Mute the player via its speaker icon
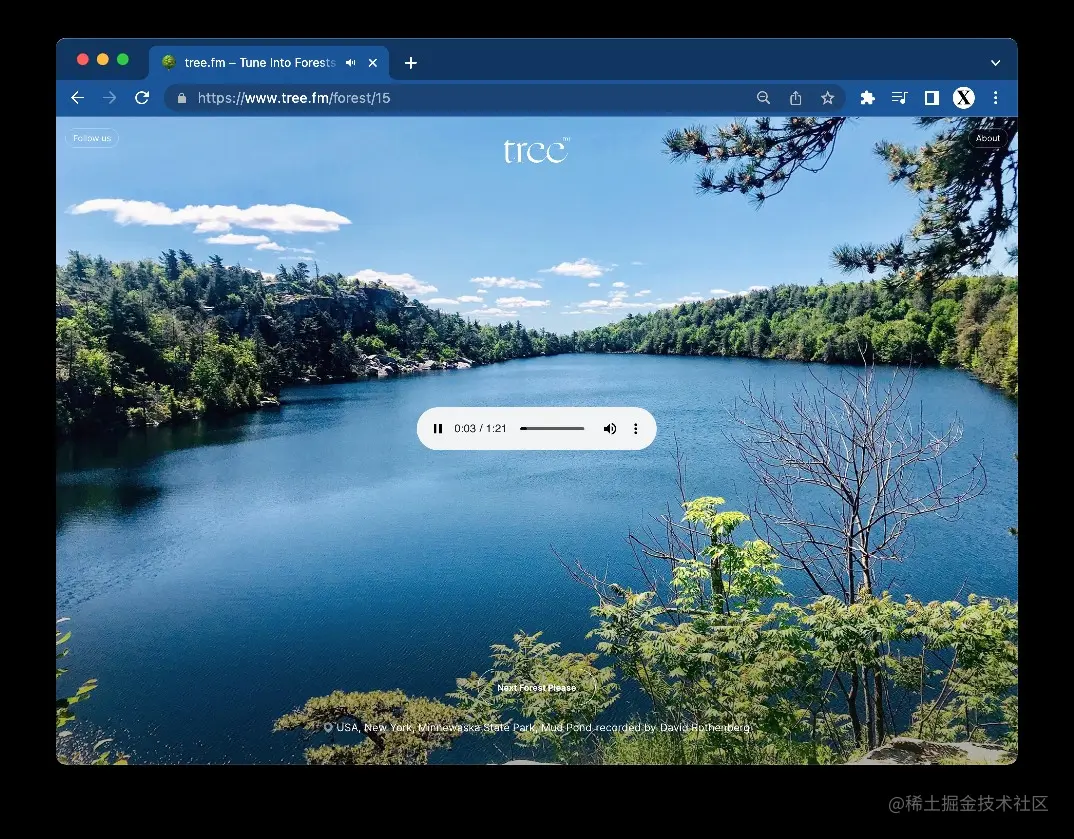 coord(610,428)
